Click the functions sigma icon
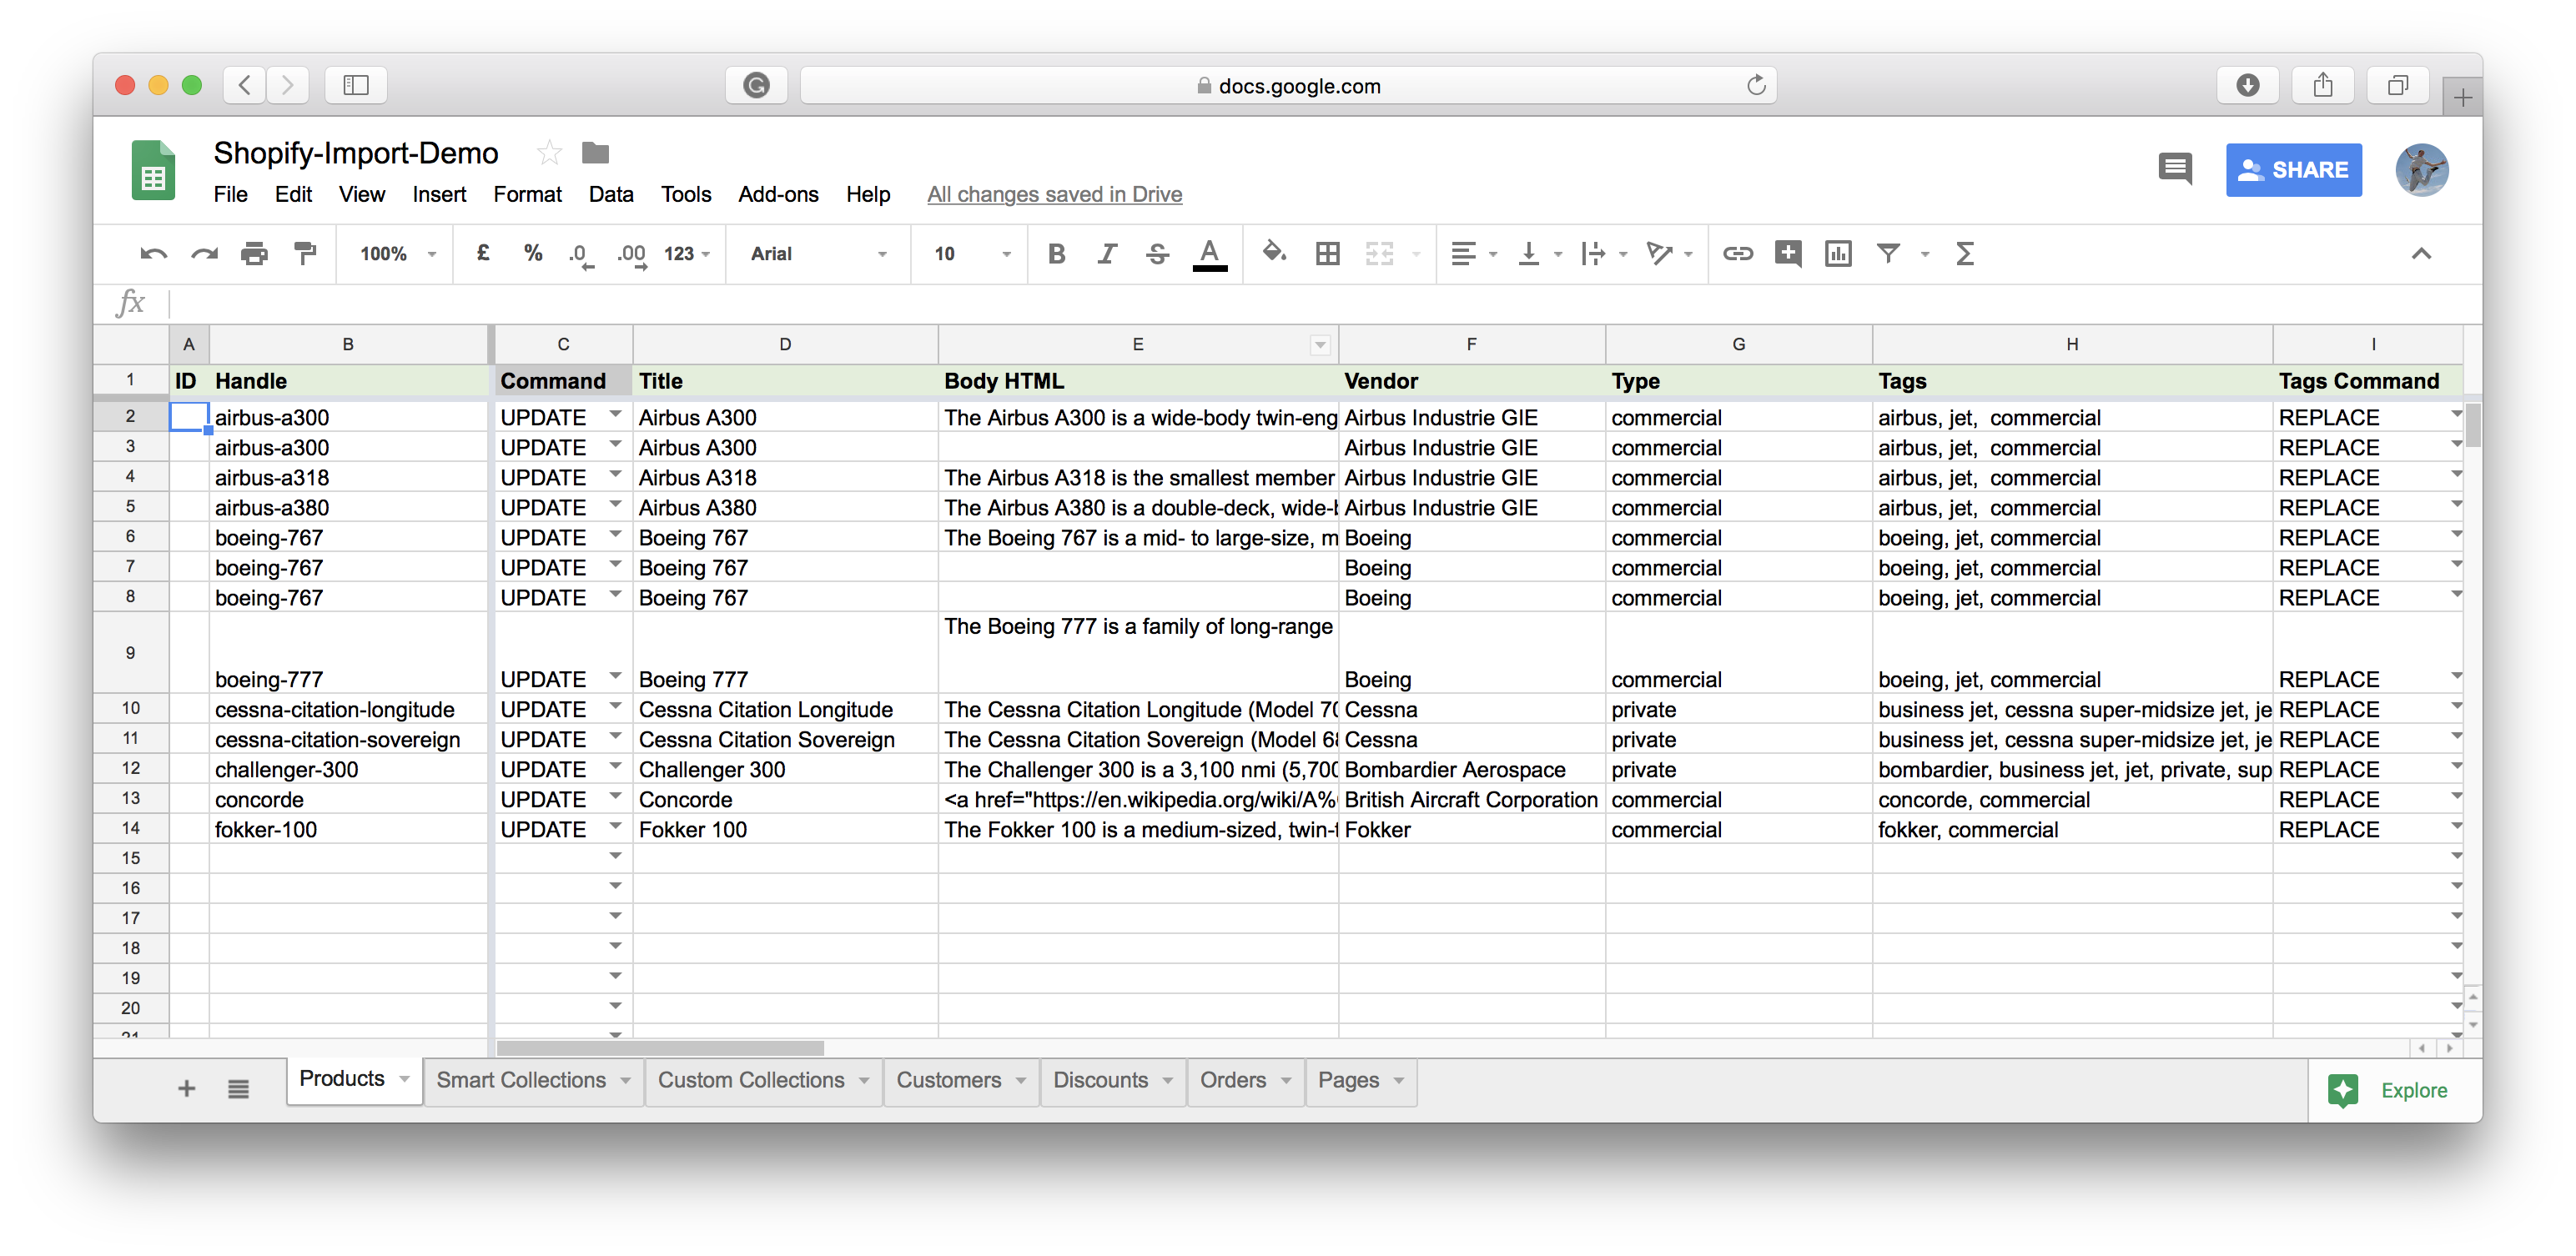The width and height of the screenshot is (2576, 1256). point(1964,254)
